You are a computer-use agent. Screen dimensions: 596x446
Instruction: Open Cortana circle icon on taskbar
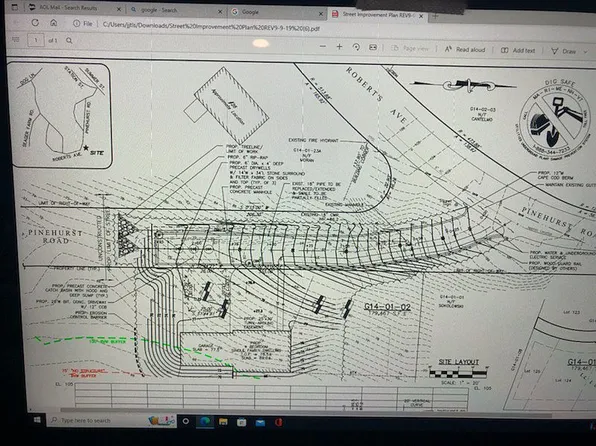(x=185, y=421)
